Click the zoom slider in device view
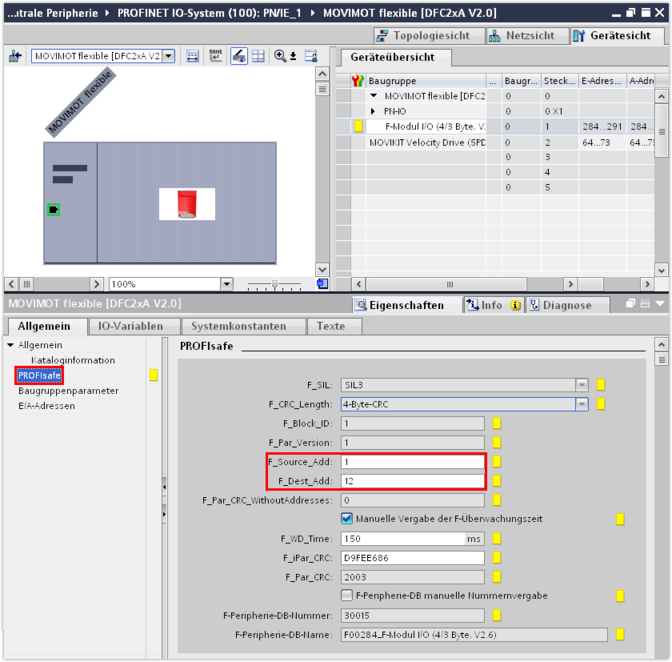Viewport: 672px width, 662px height. pyautogui.click(x=274, y=284)
